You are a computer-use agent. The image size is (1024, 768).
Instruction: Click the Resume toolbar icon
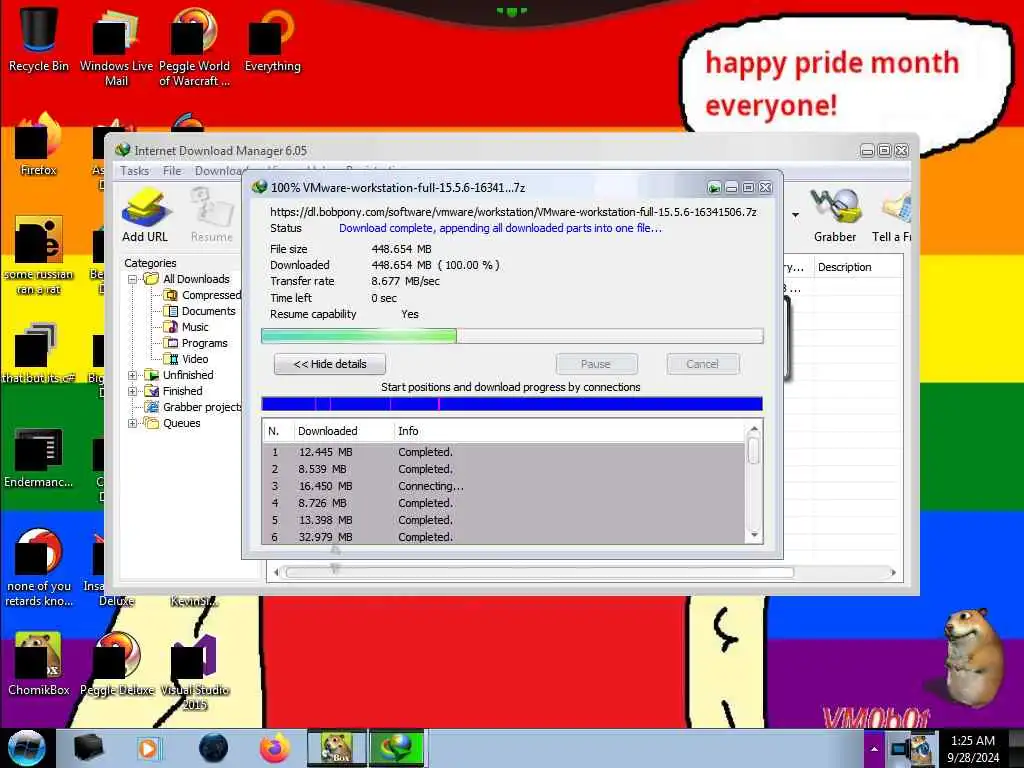tap(212, 216)
